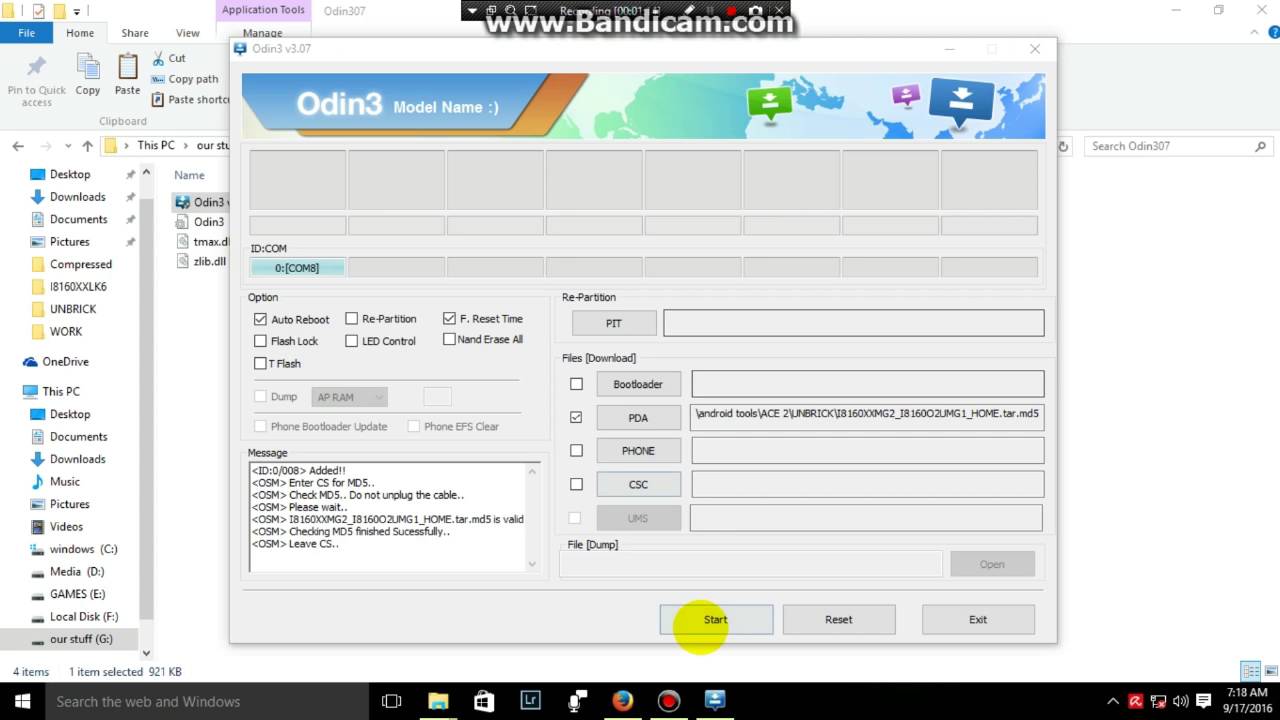This screenshot has width=1280, height=720.
Task: Open the recent locations dropdown arrow
Action: point(66,146)
